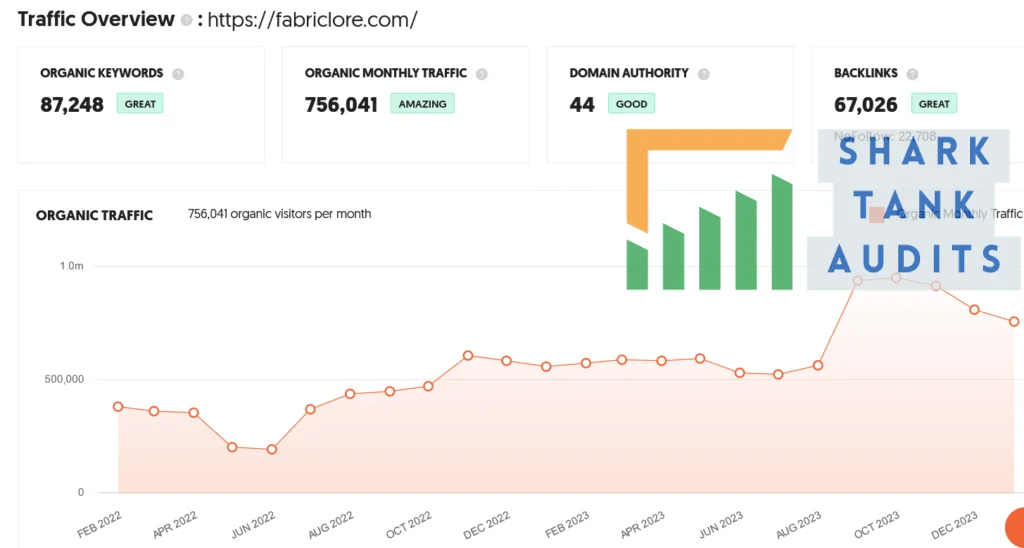Click the Backlinks value 67,026
1024x548 pixels.
866,105
